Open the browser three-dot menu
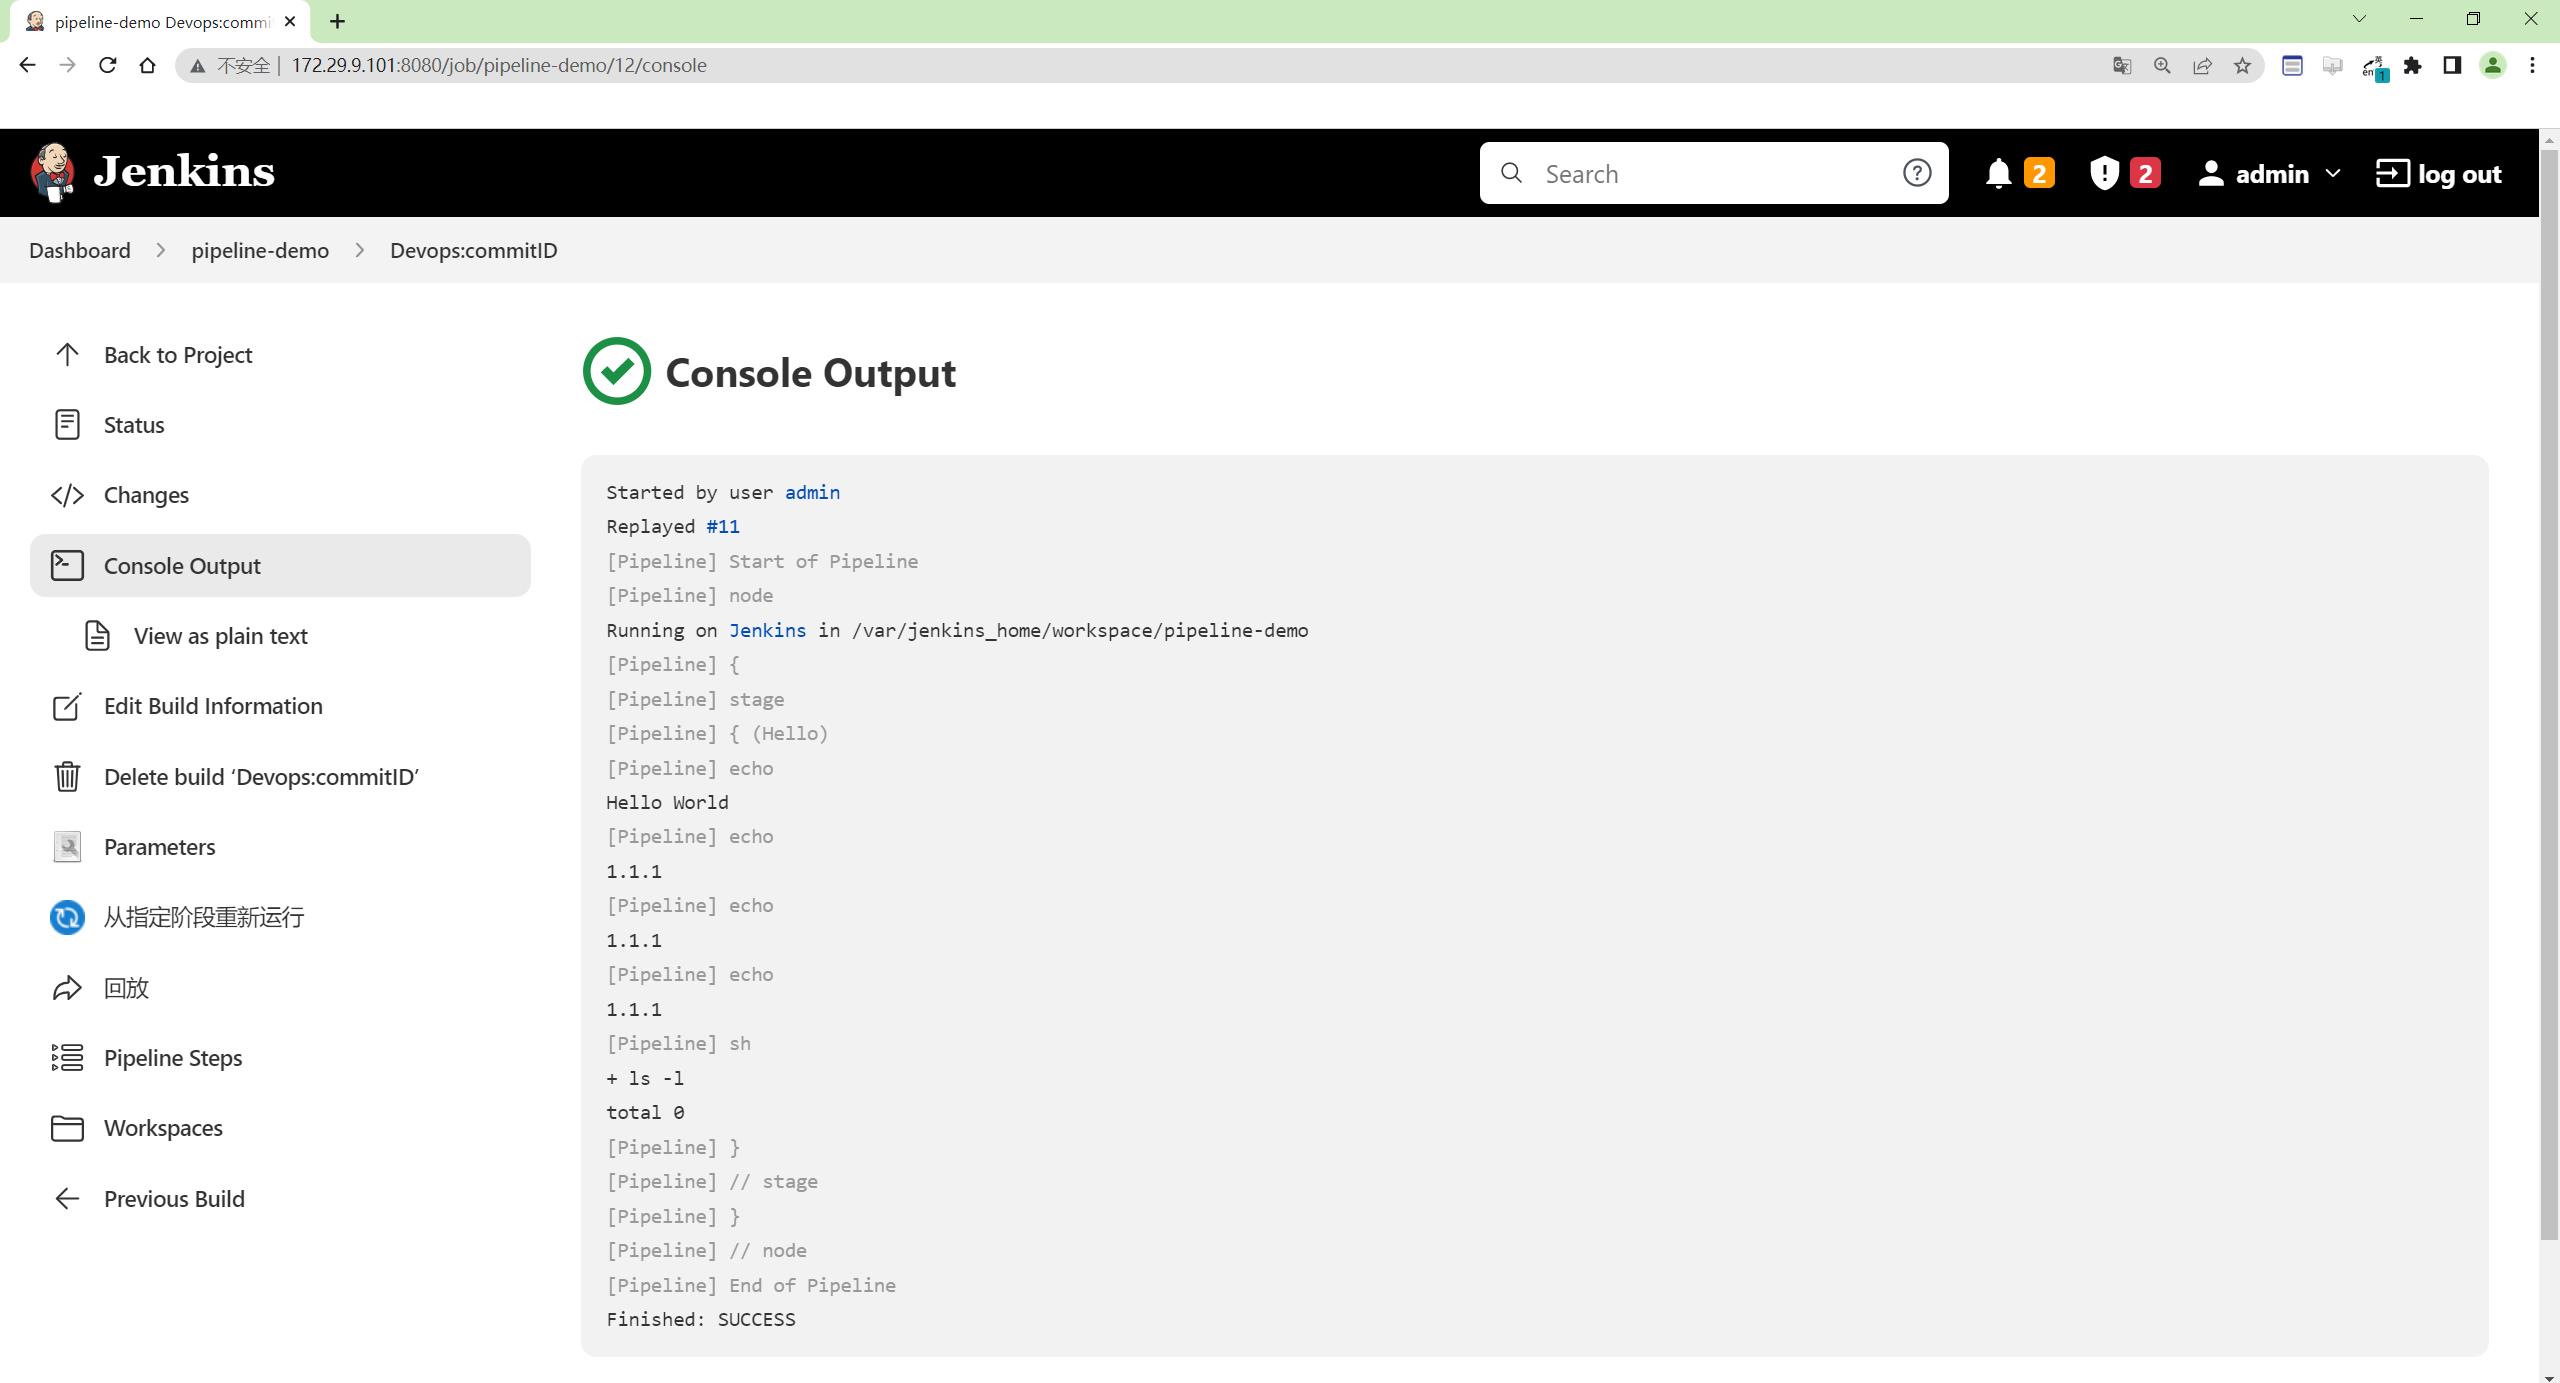This screenshot has width=2560, height=1383. 2533,66
